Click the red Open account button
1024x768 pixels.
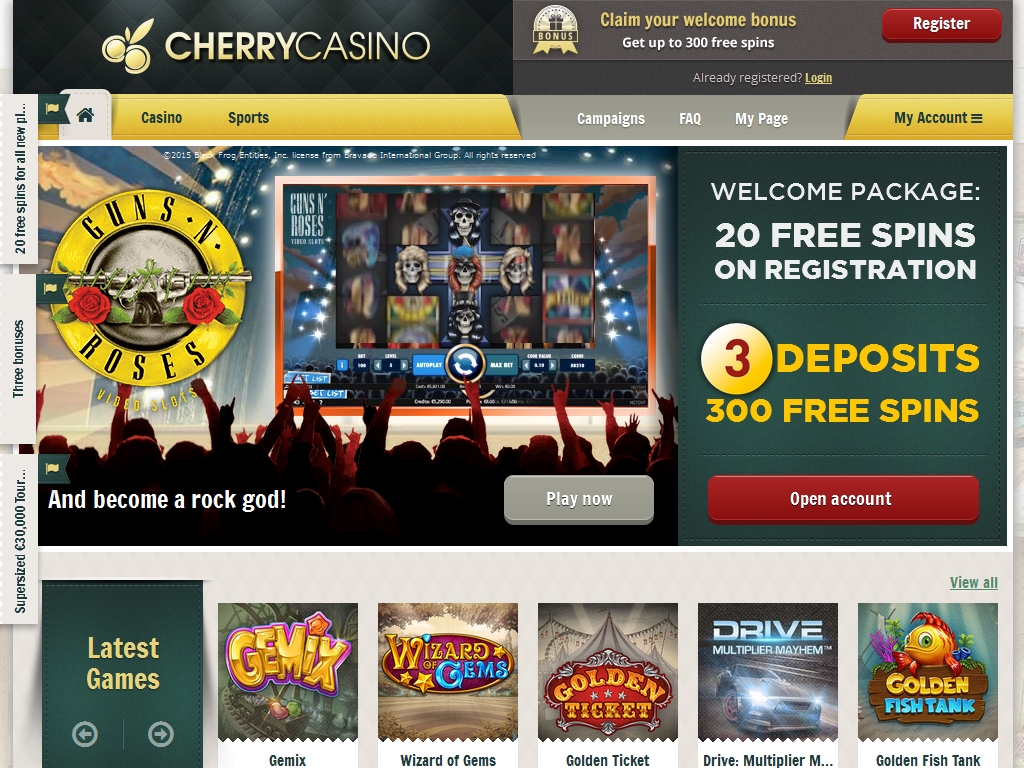point(843,499)
